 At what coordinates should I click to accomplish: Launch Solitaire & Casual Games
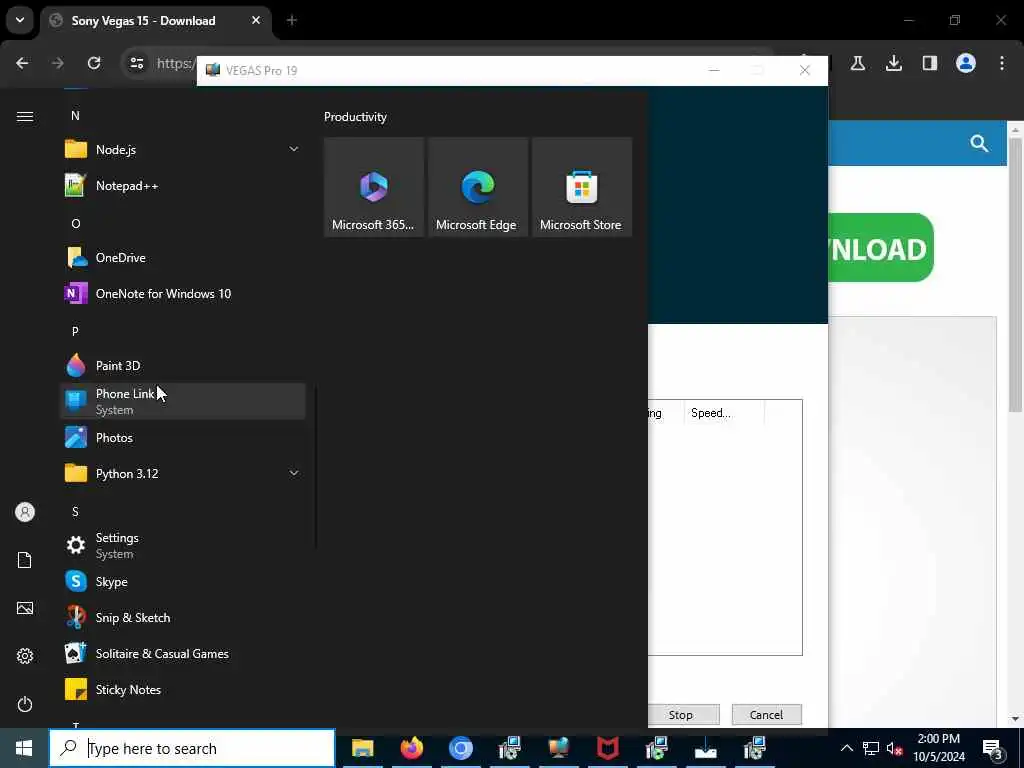[x=183, y=653]
